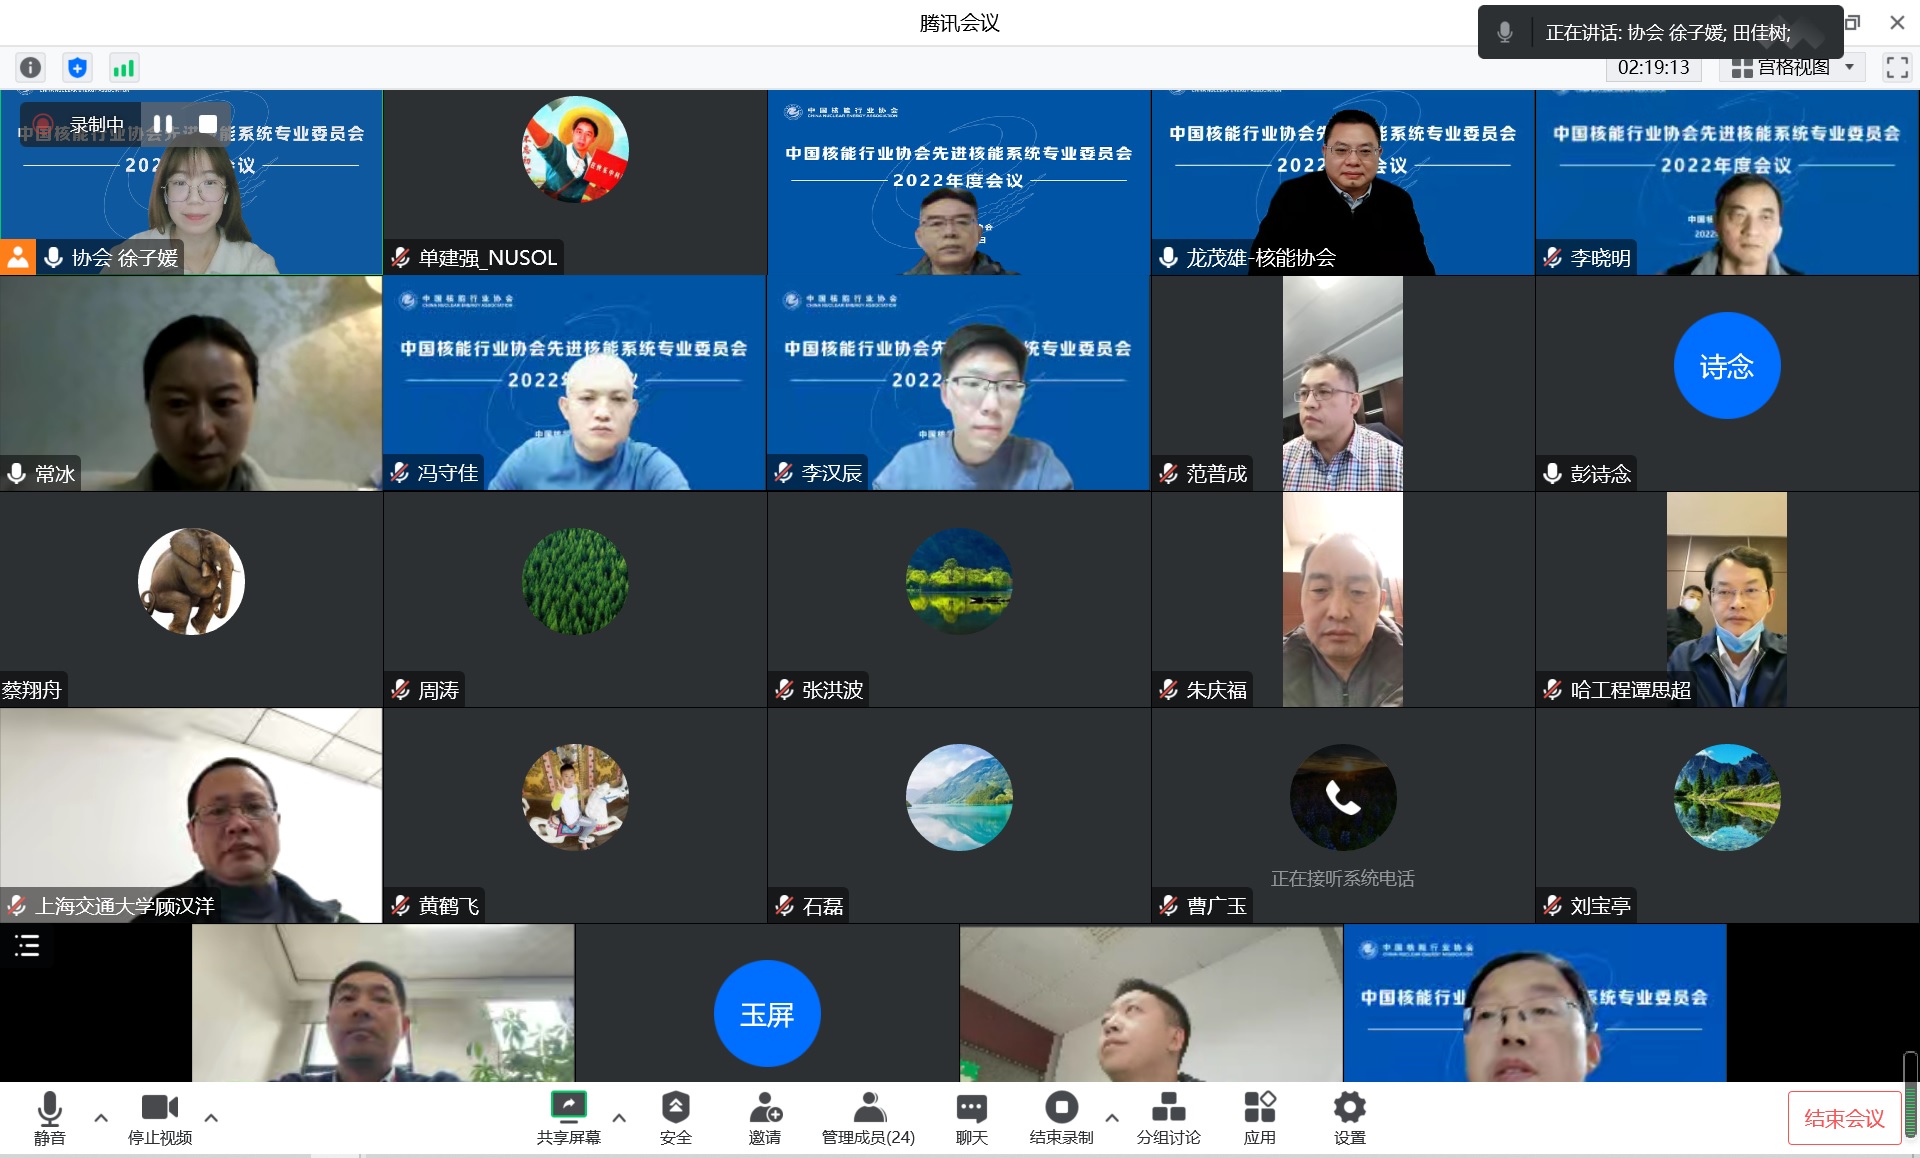Expand the video options arrow beside 停止视频
This screenshot has height=1158, width=1920.
coord(211,1117)
